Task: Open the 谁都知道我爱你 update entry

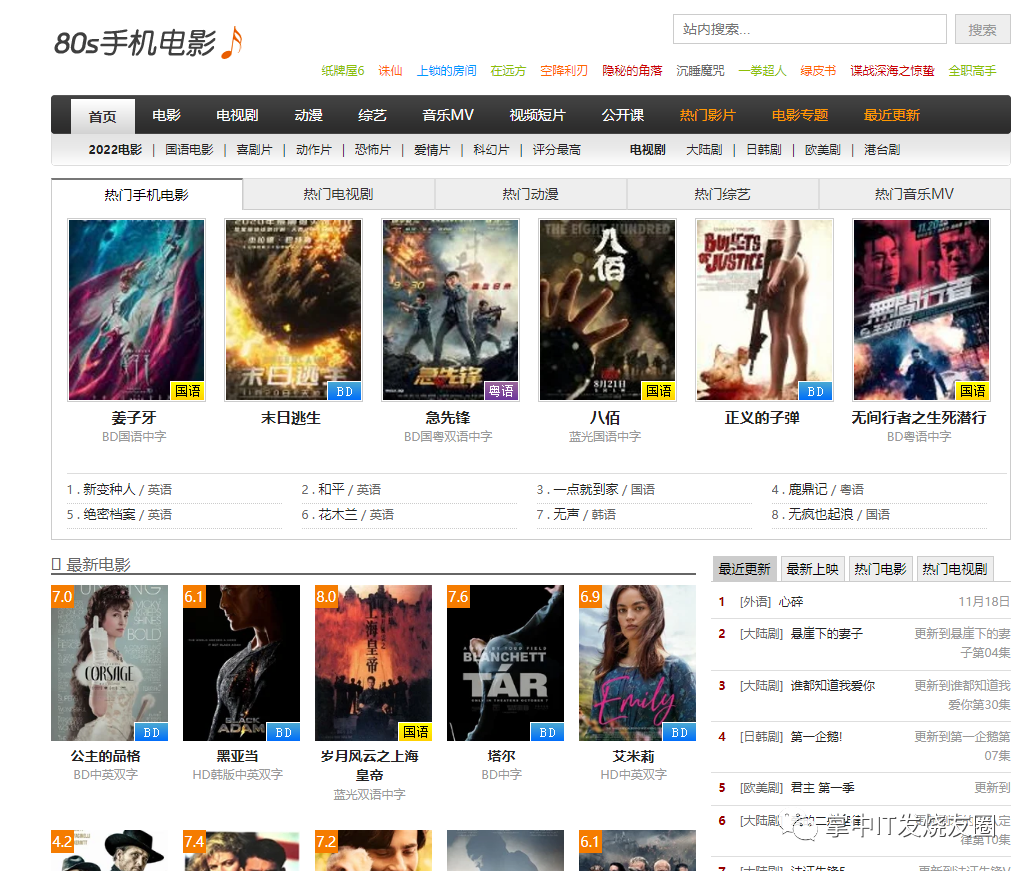Action: pyautogui.click(x=832, y=686)
